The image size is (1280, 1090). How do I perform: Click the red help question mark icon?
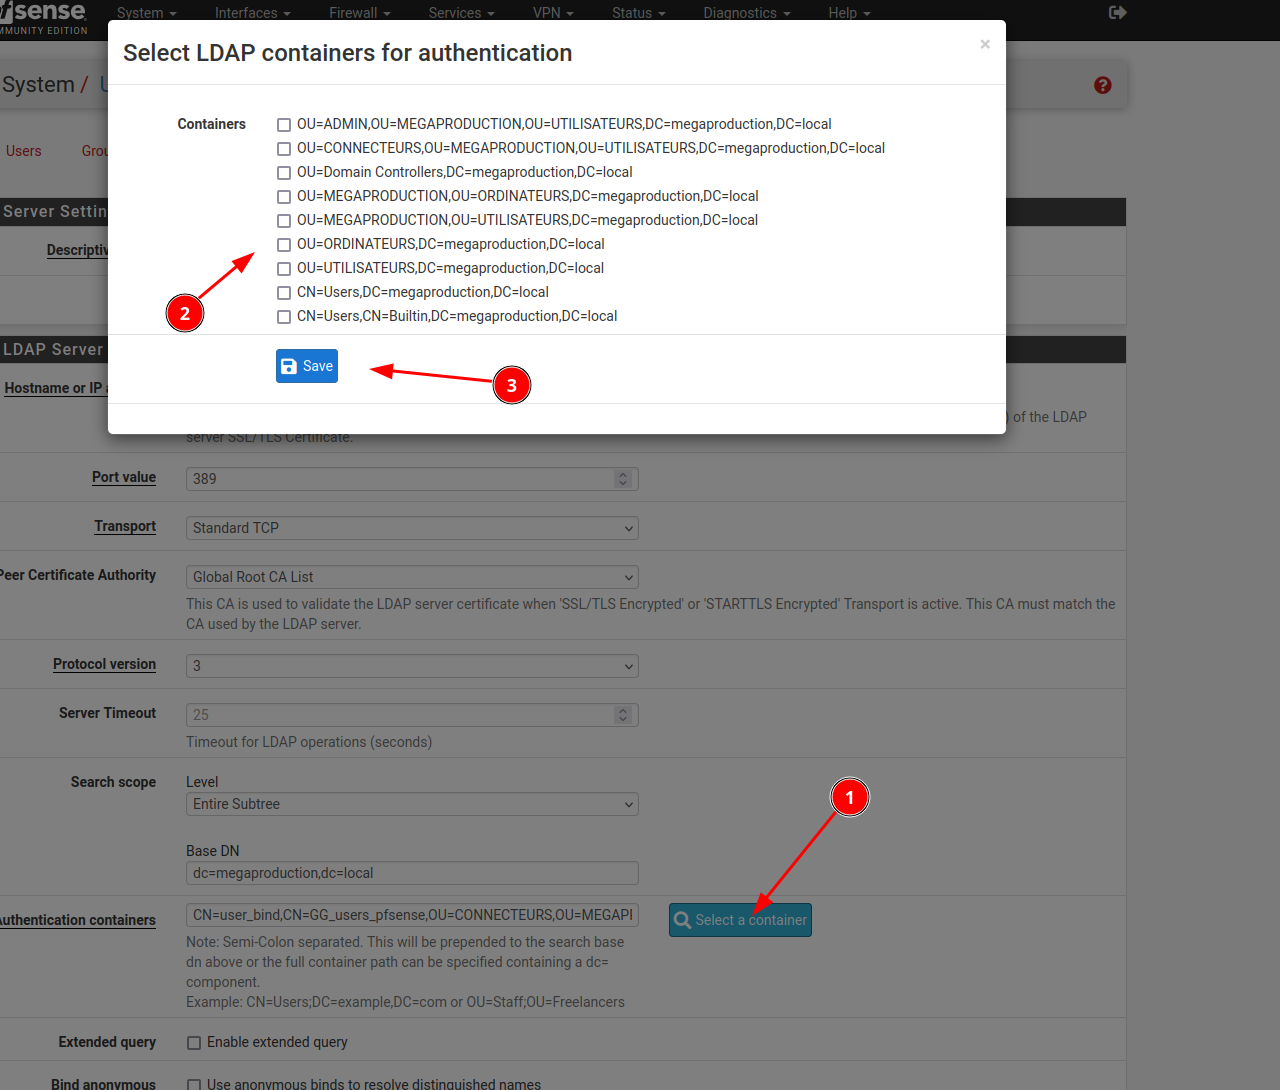[1103, 86]
